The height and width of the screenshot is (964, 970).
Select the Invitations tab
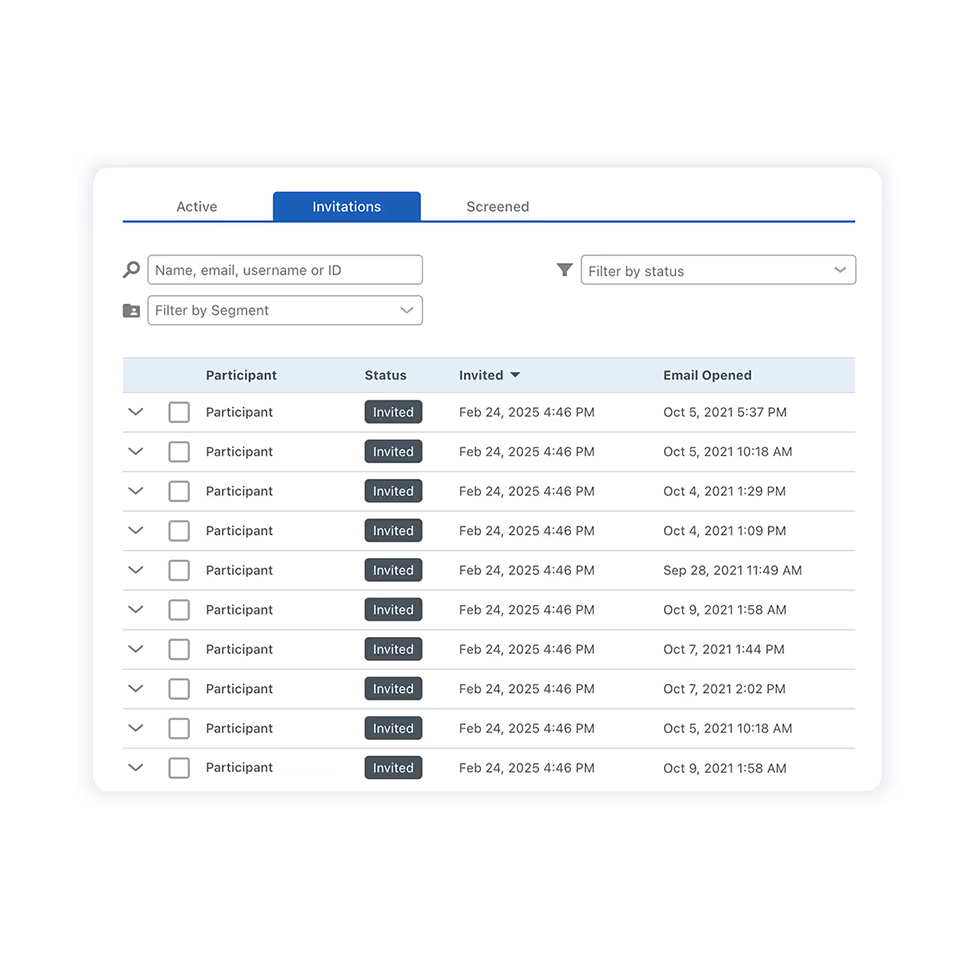pos(346,207)
